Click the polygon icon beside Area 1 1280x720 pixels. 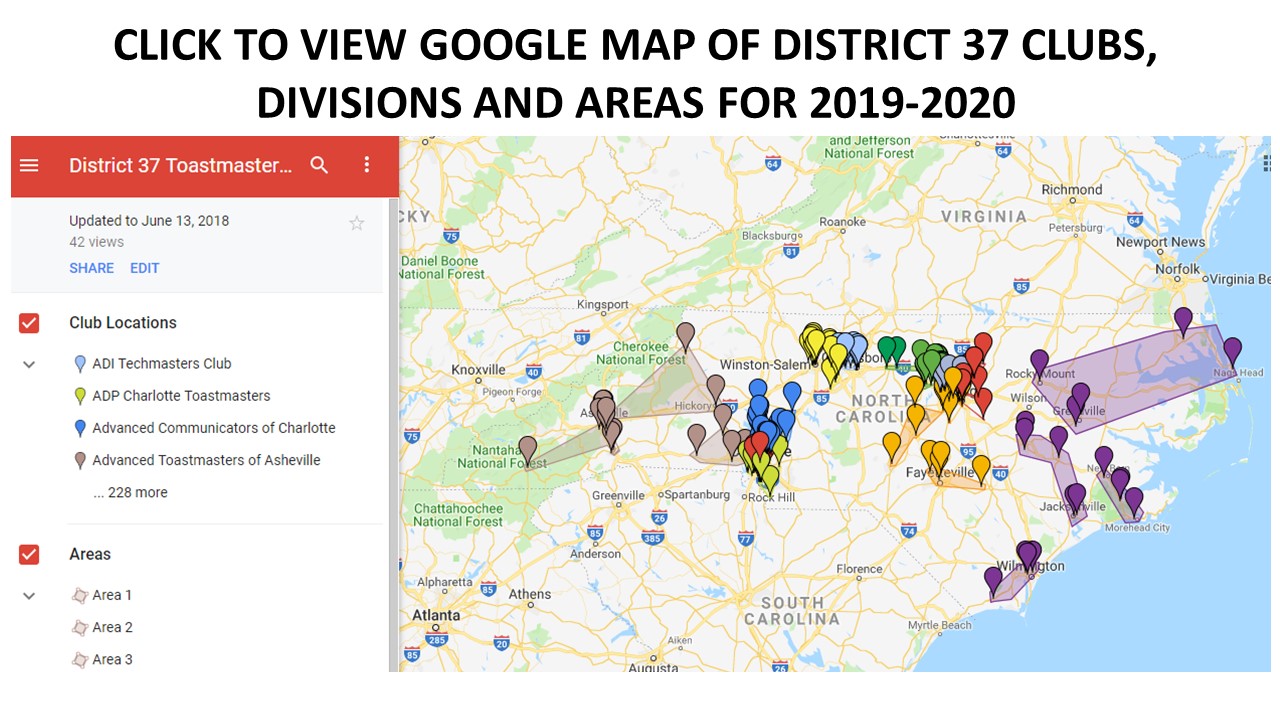click(80, 595)
